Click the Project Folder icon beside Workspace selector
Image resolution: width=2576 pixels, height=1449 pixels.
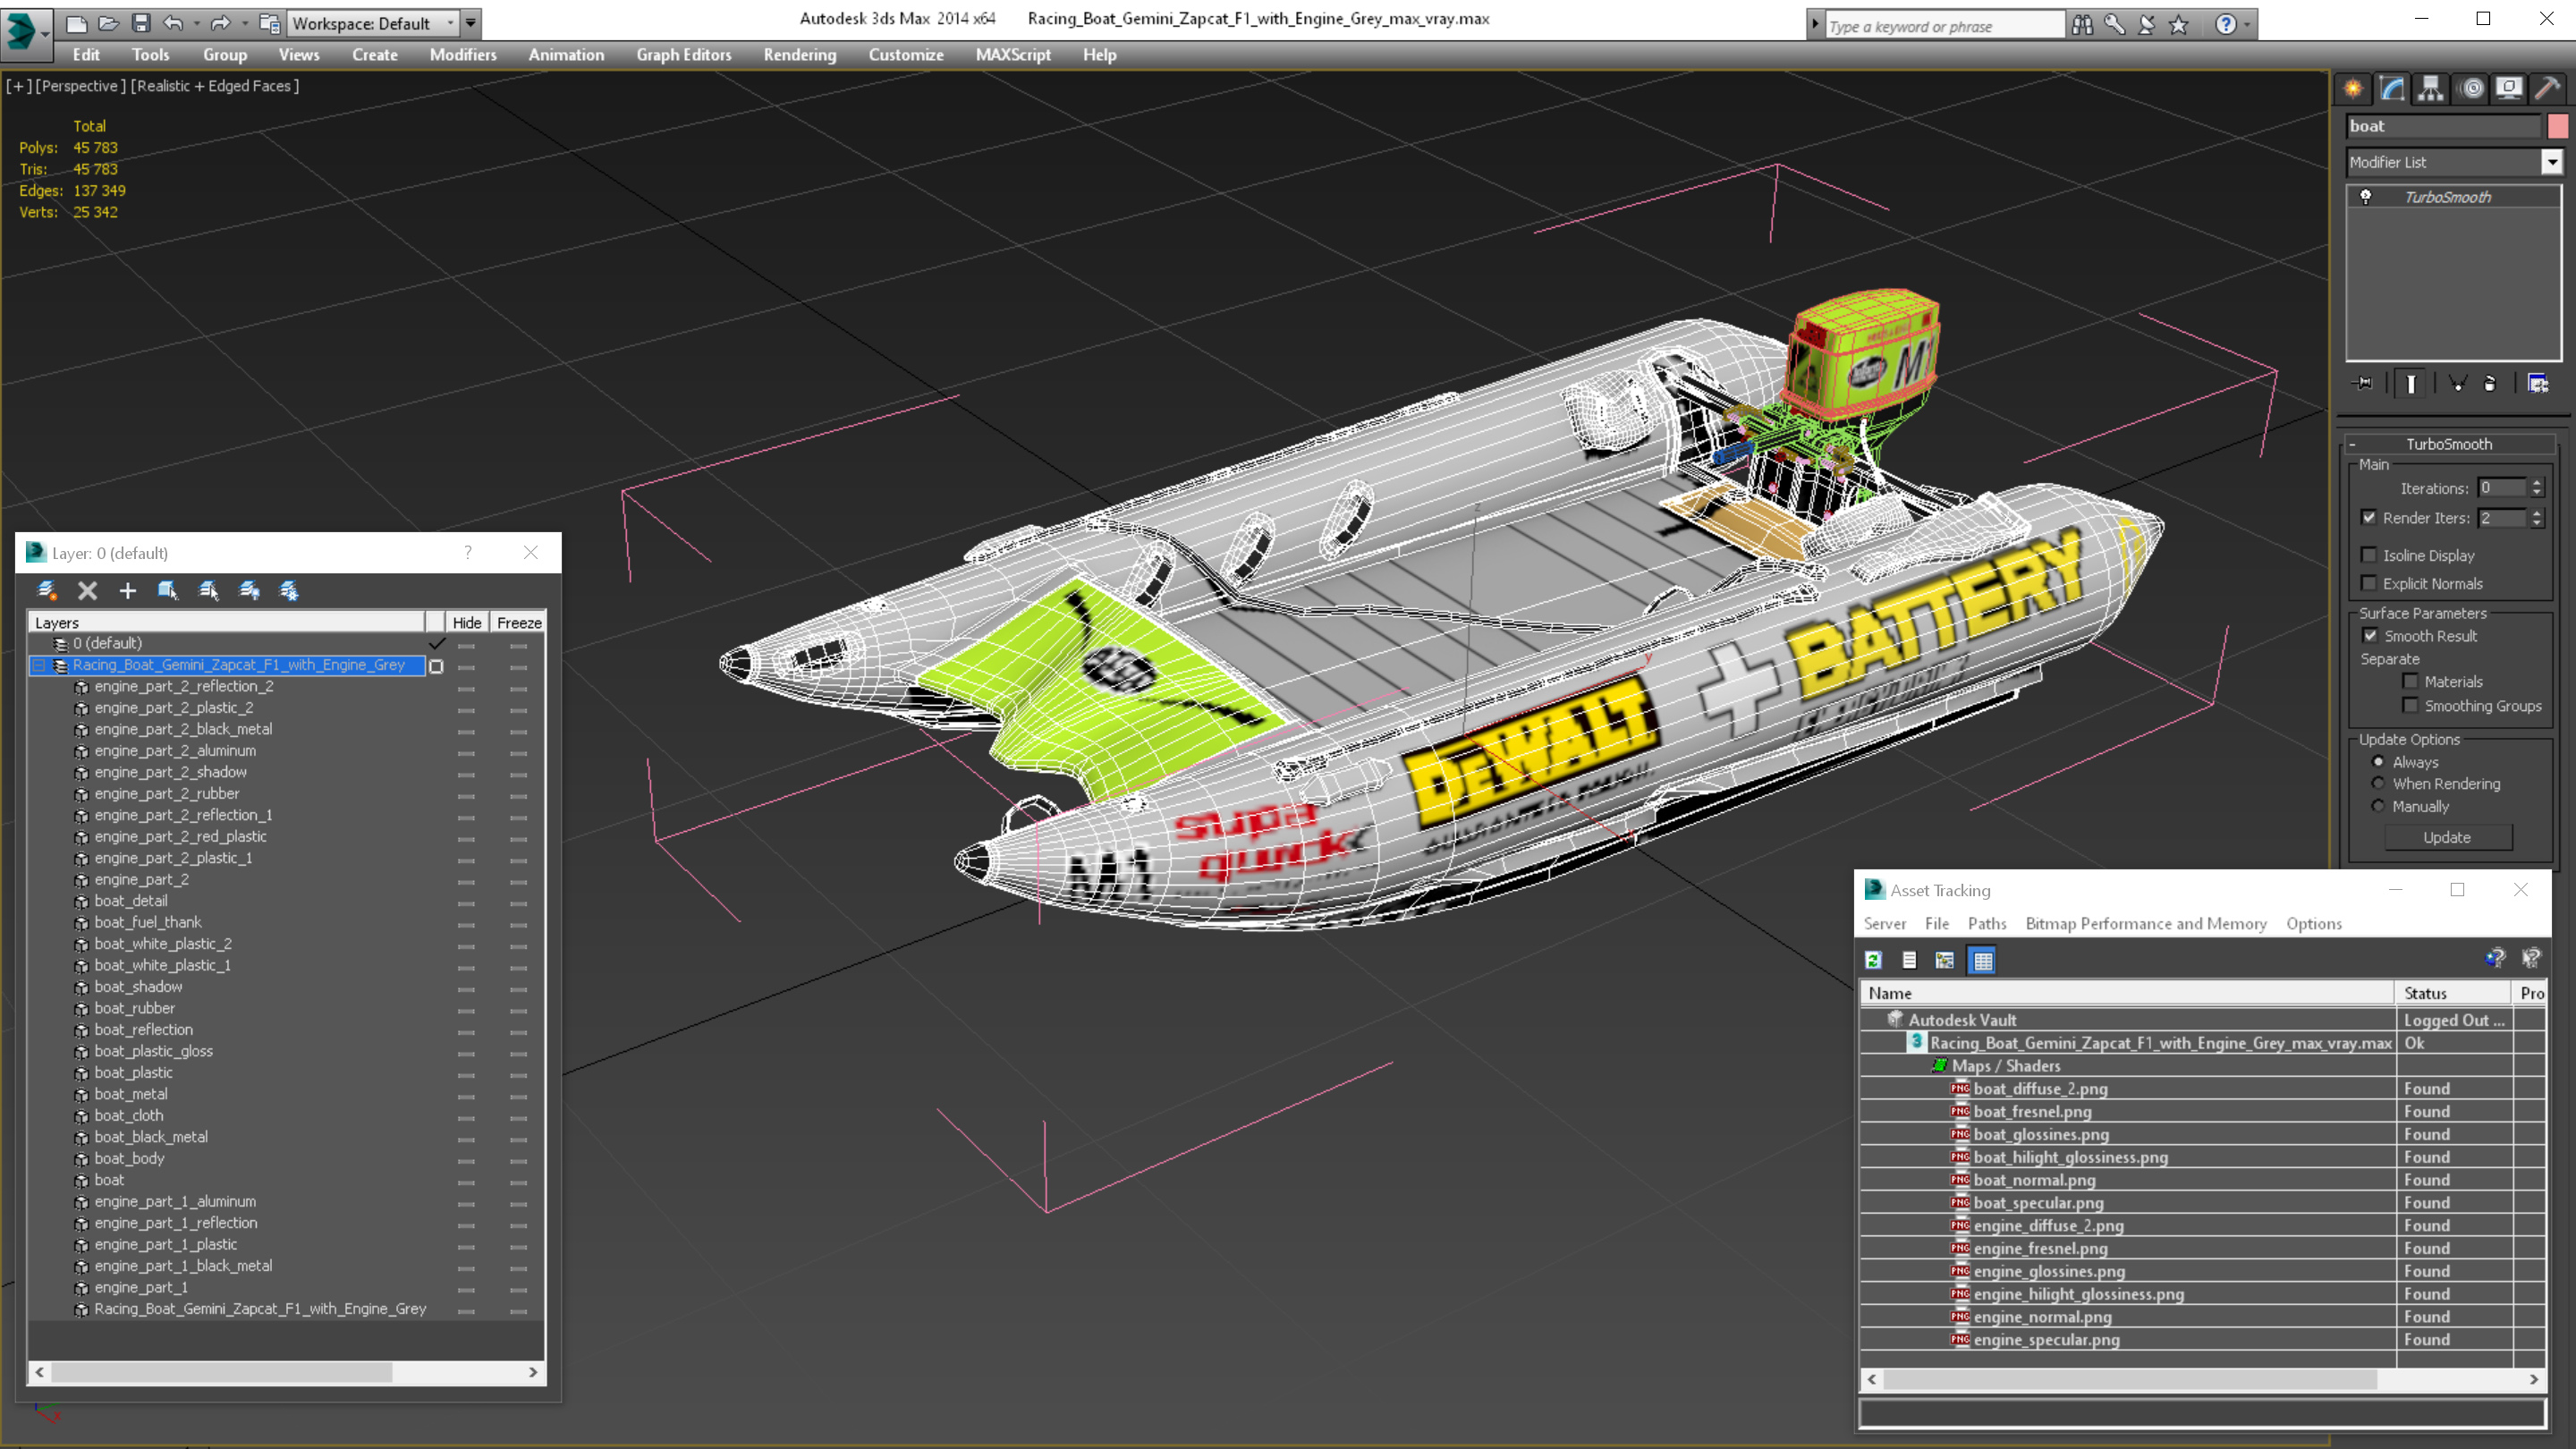[269, 23]
